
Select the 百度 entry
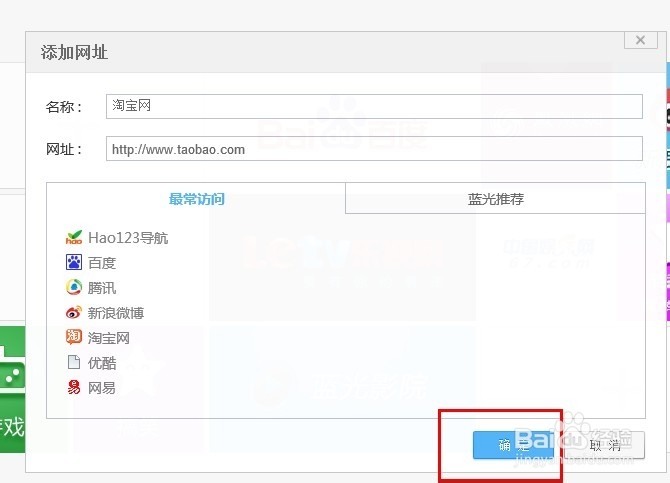pos(102,262)
